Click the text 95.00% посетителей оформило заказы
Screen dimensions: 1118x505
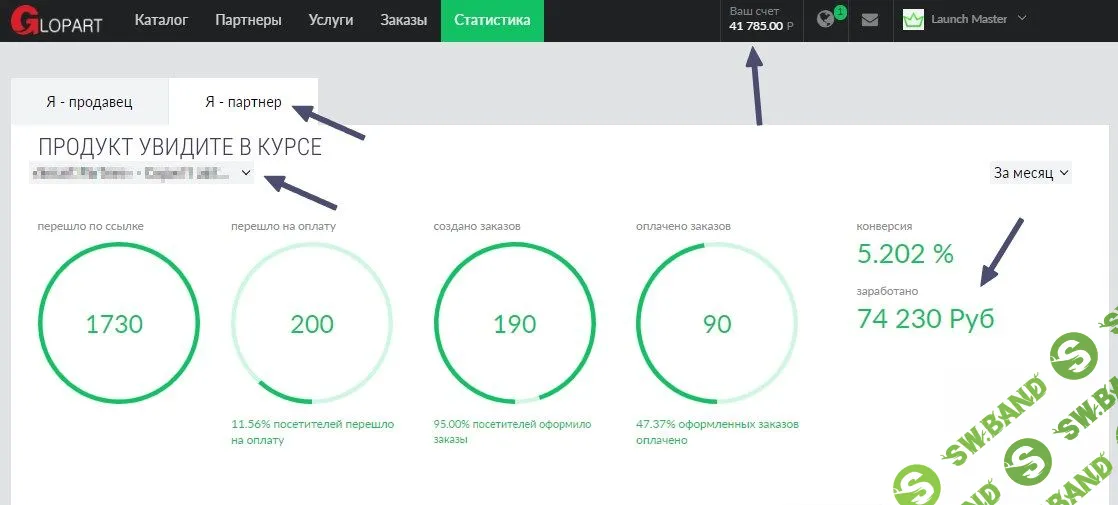tap(513, 432)
